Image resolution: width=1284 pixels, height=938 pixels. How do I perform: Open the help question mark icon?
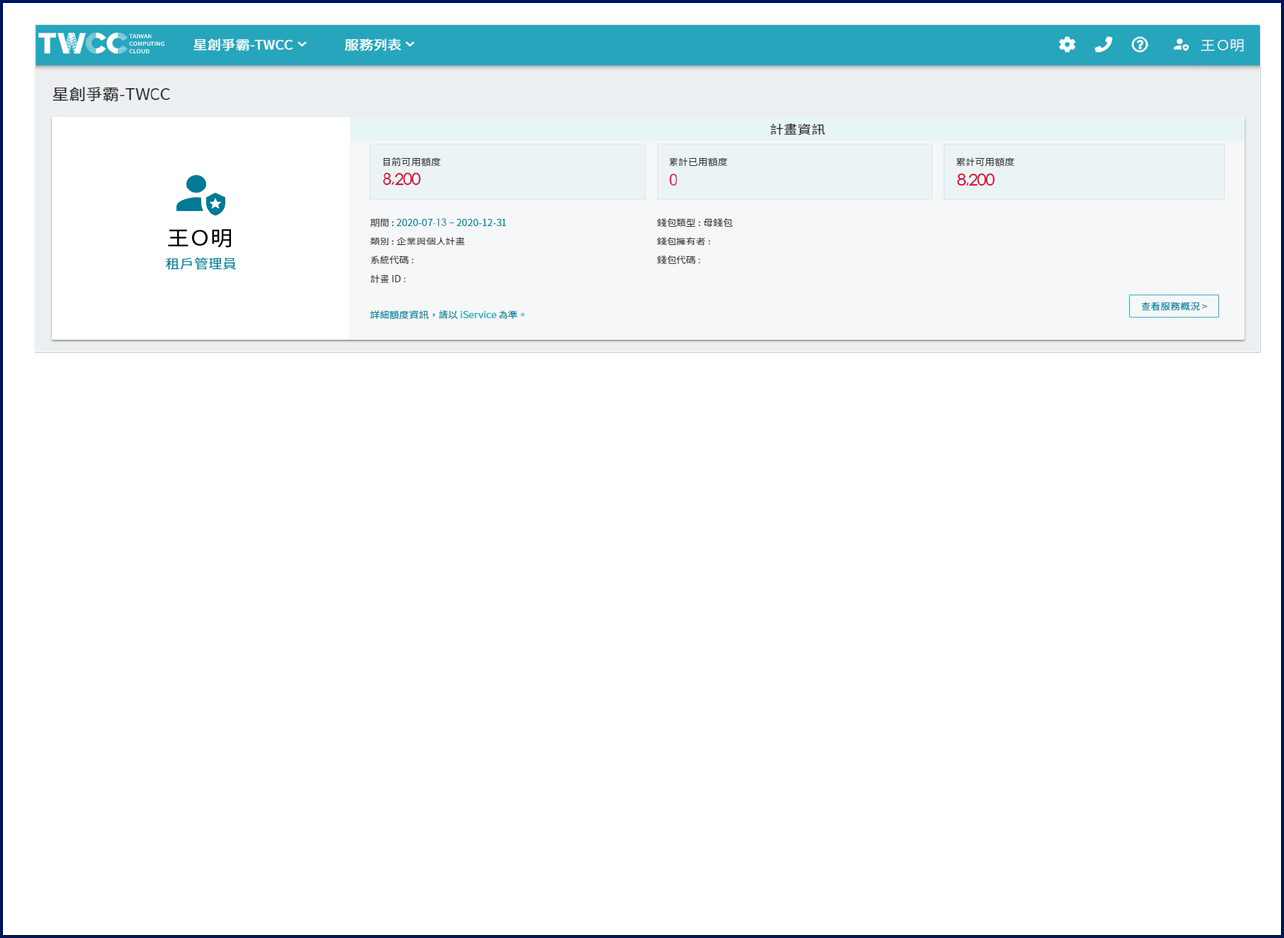pos(1140,45)
